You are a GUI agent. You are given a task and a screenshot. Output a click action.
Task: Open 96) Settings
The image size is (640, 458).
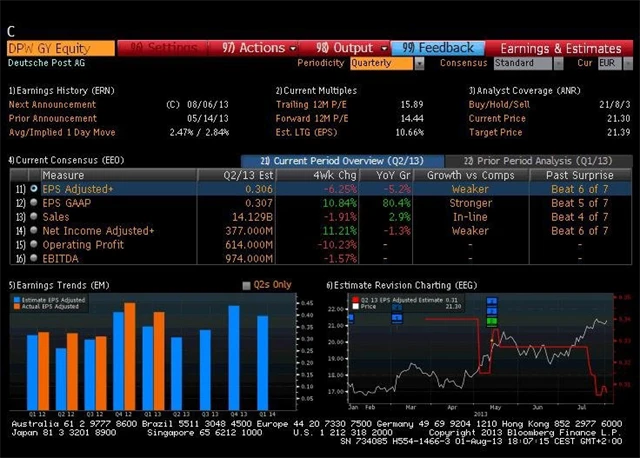pyautogui.click(x=163, y=48)
